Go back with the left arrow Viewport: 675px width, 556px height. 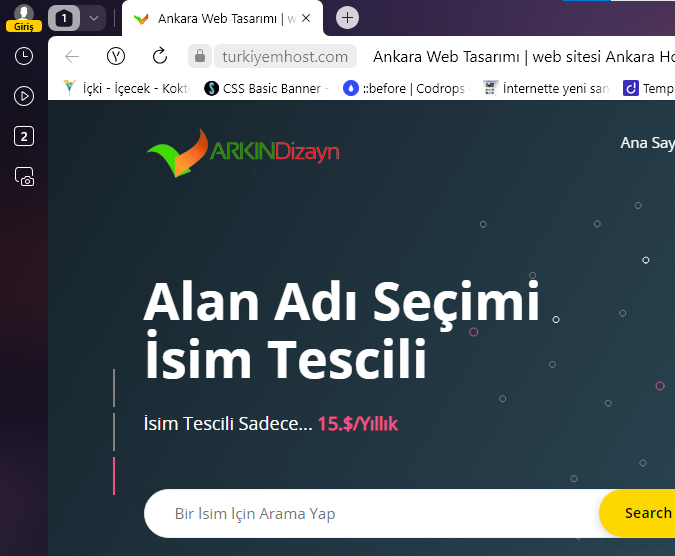(72, 56)
